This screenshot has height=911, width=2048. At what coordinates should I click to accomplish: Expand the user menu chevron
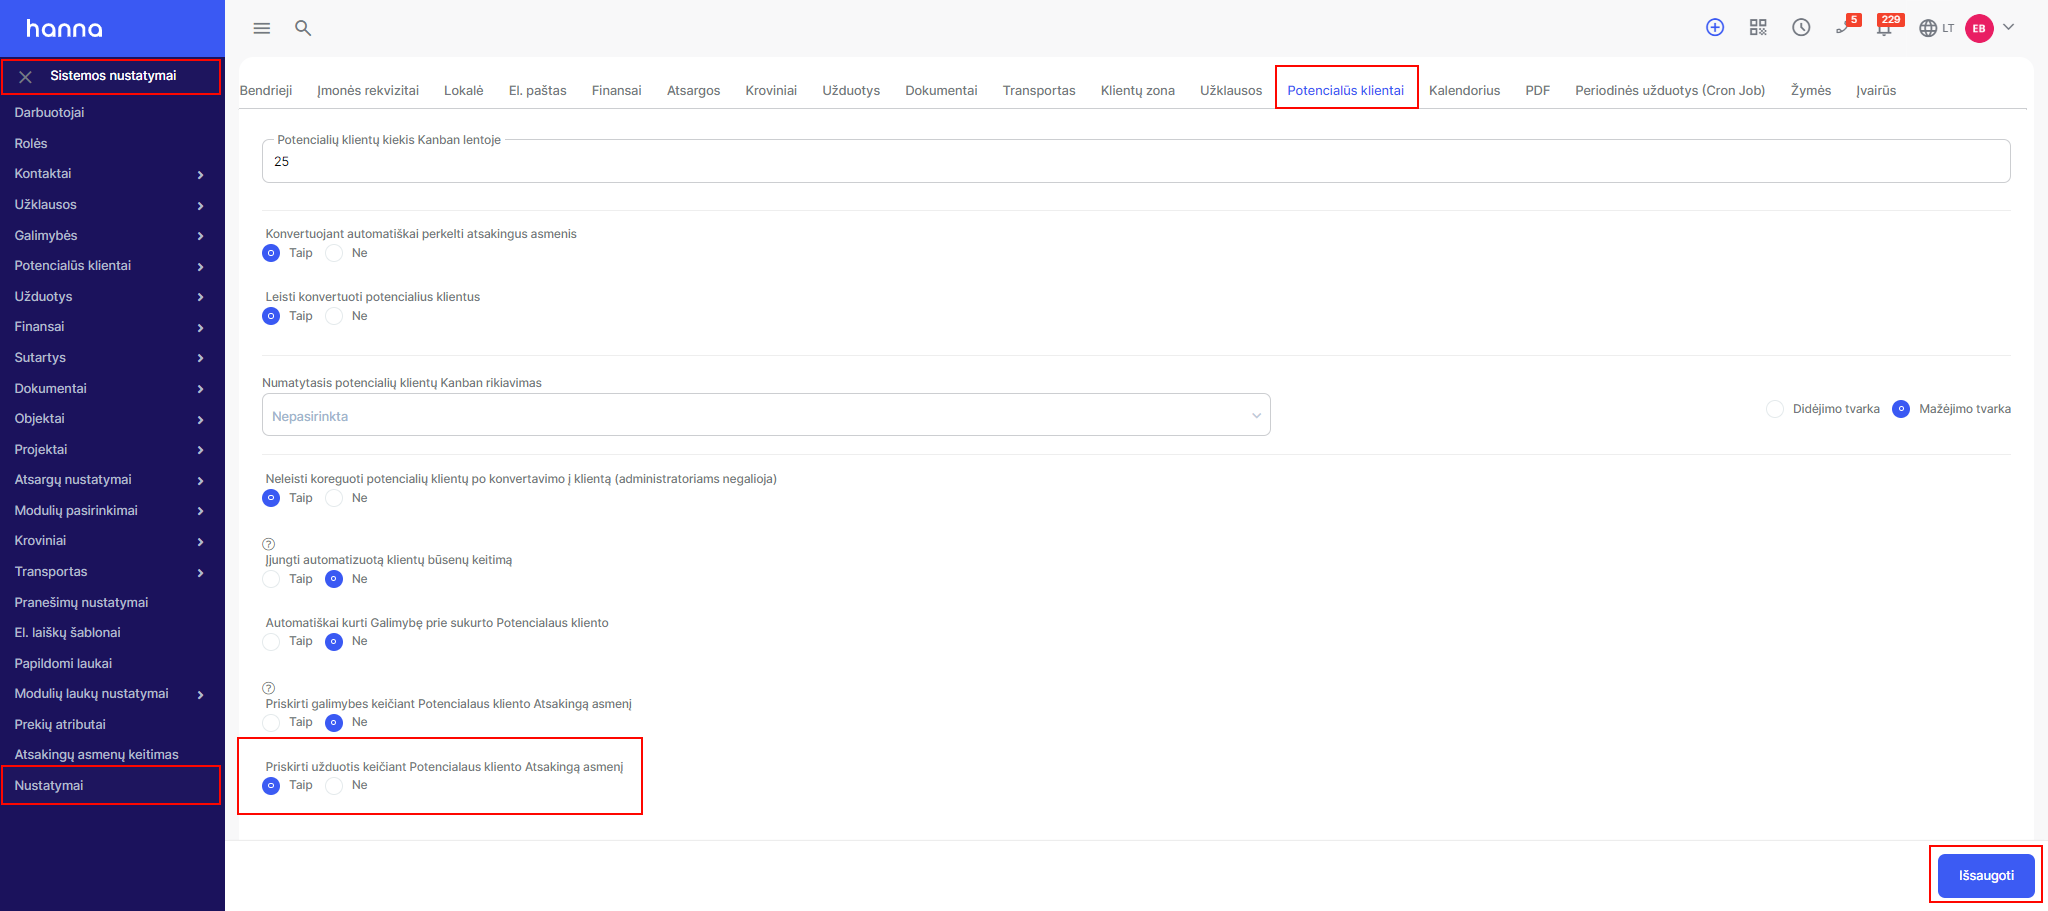point(2008,27)
